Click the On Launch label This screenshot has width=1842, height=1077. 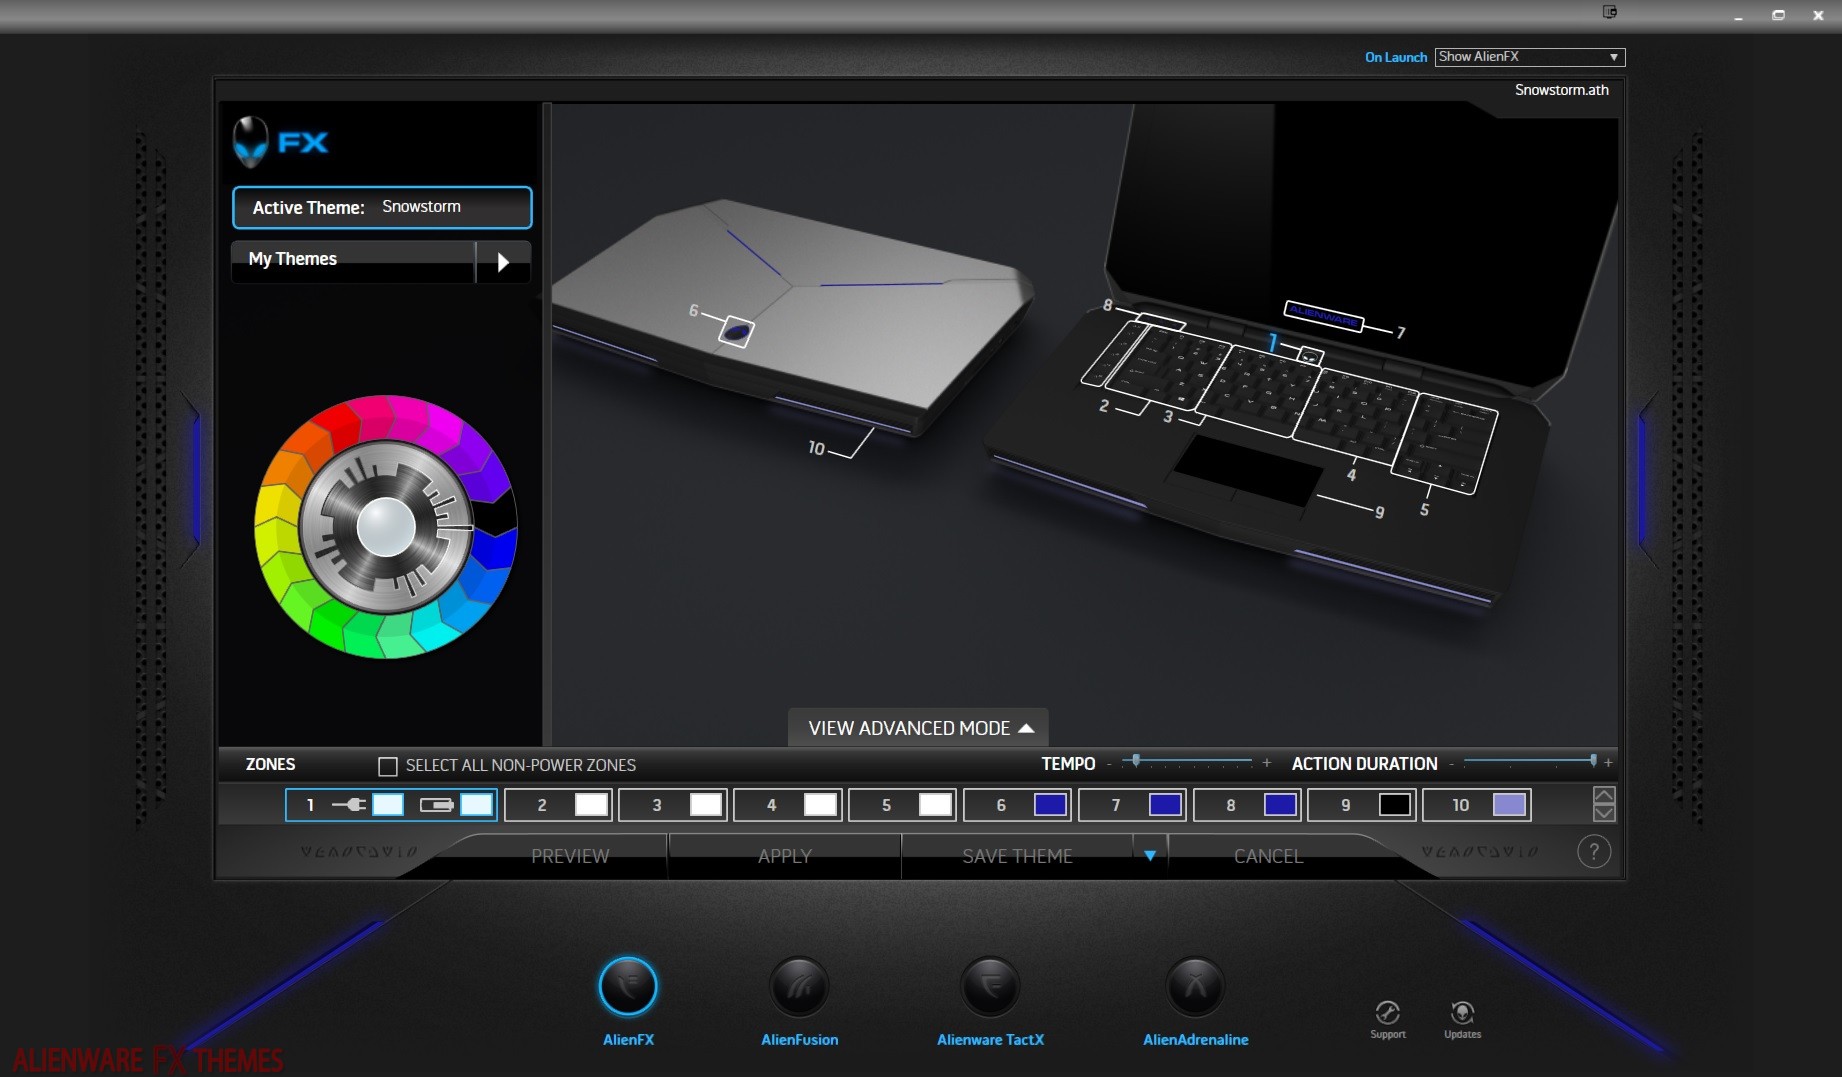(x=1395, y=57)
